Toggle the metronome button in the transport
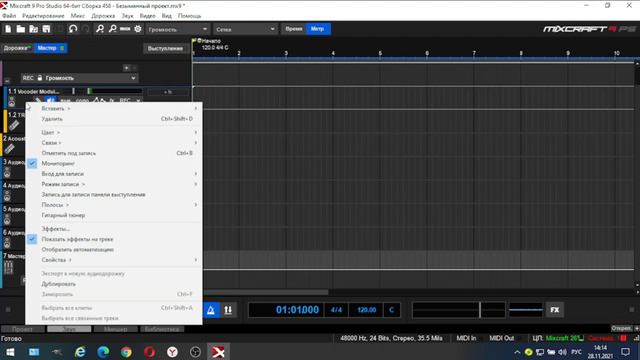 [x=211, y=310]
